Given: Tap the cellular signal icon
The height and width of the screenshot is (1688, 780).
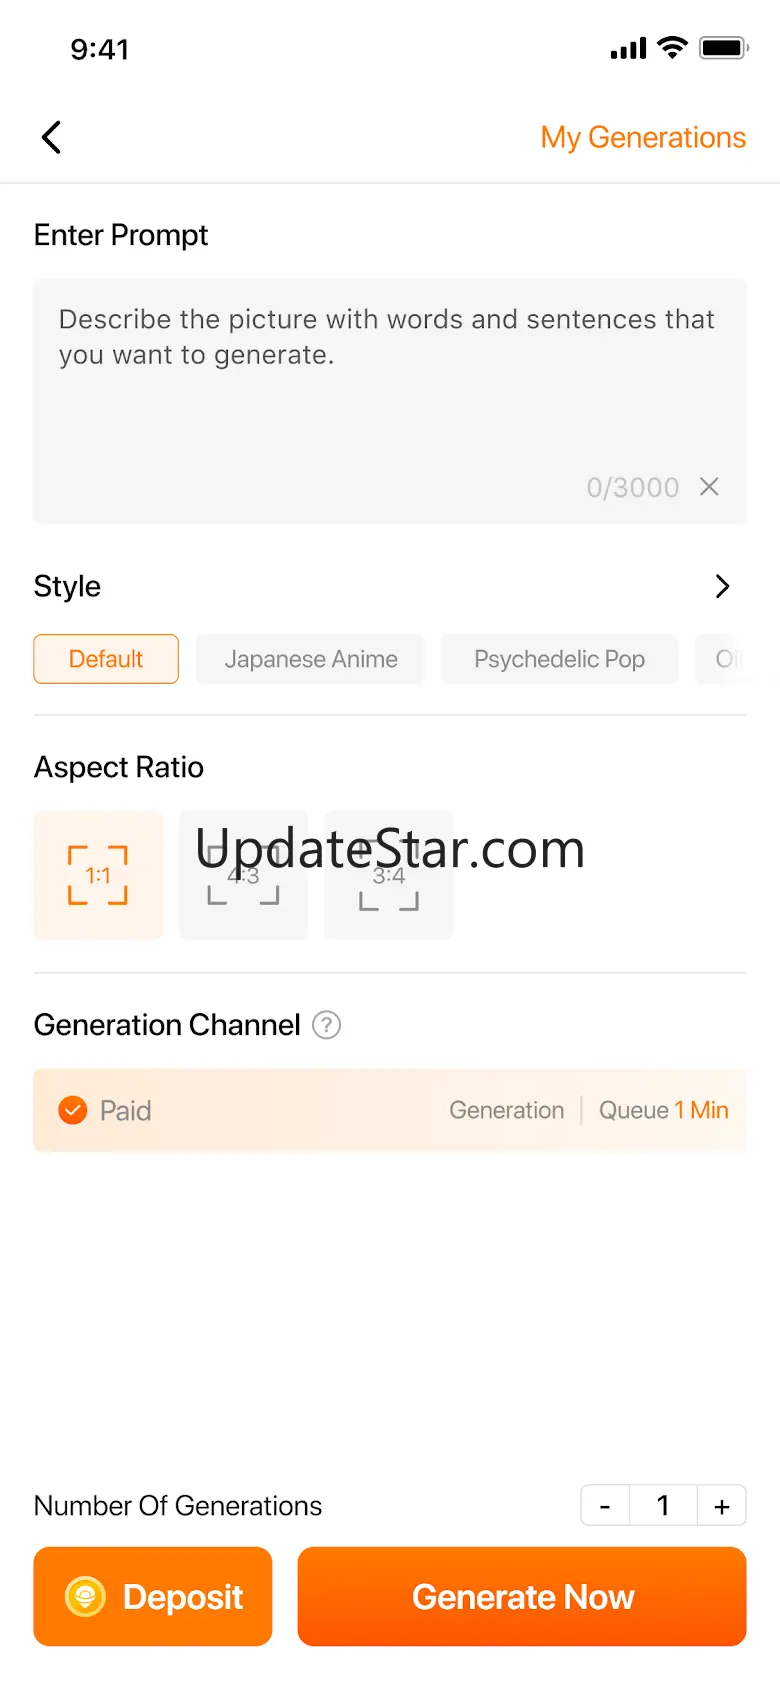Looking at the screenshot, I should coord(629,48).
